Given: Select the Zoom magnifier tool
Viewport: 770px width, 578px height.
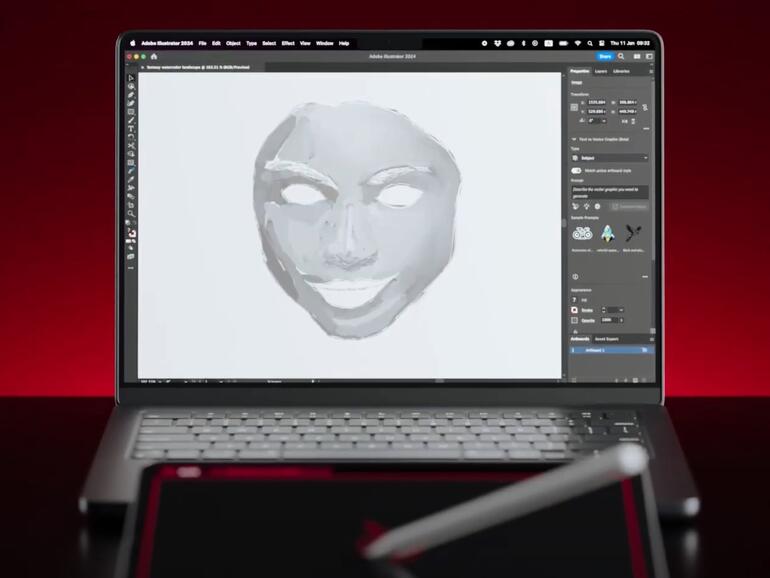Looking at the screenshot, I should tap(131, 213).
